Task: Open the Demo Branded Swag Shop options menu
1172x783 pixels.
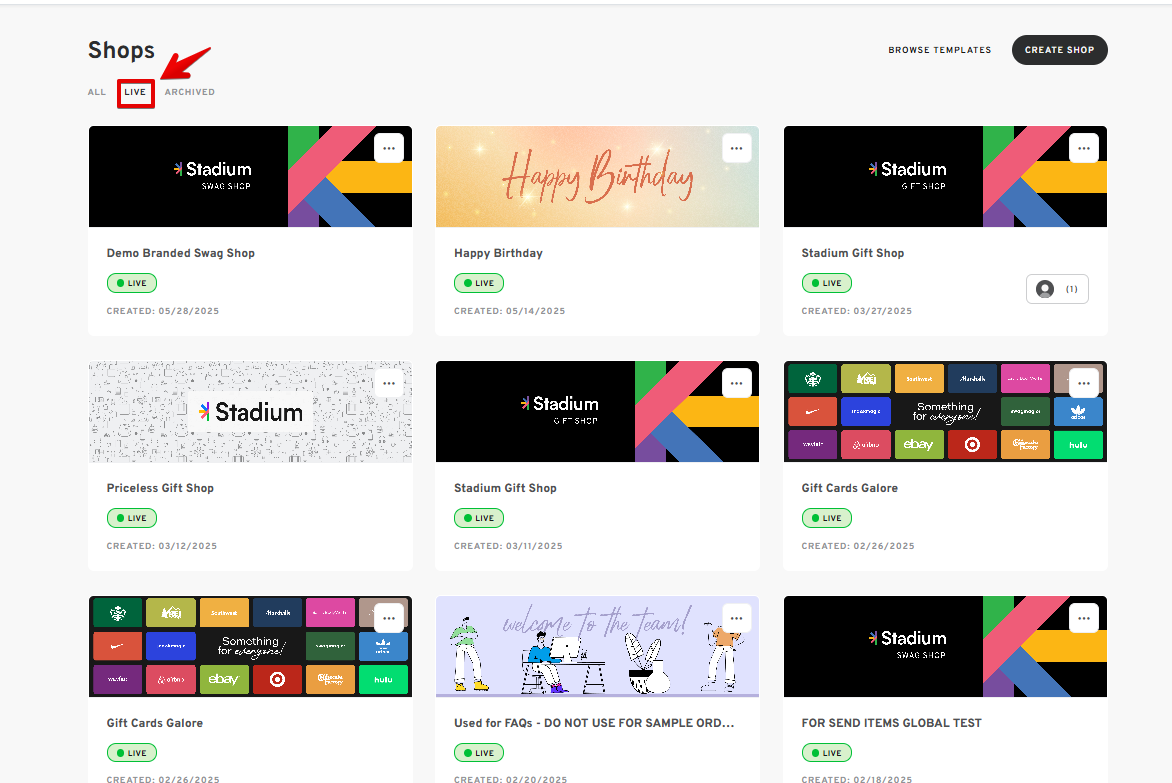Action: (389, 148)
